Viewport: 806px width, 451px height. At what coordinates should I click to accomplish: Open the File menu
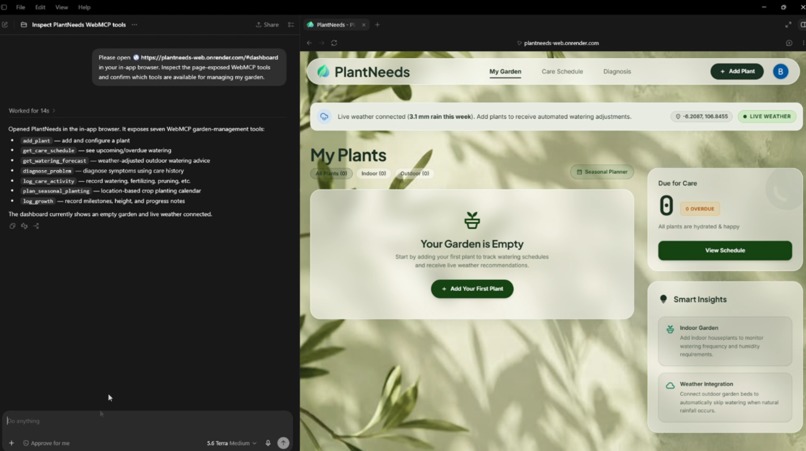click(x=21, y=7)
